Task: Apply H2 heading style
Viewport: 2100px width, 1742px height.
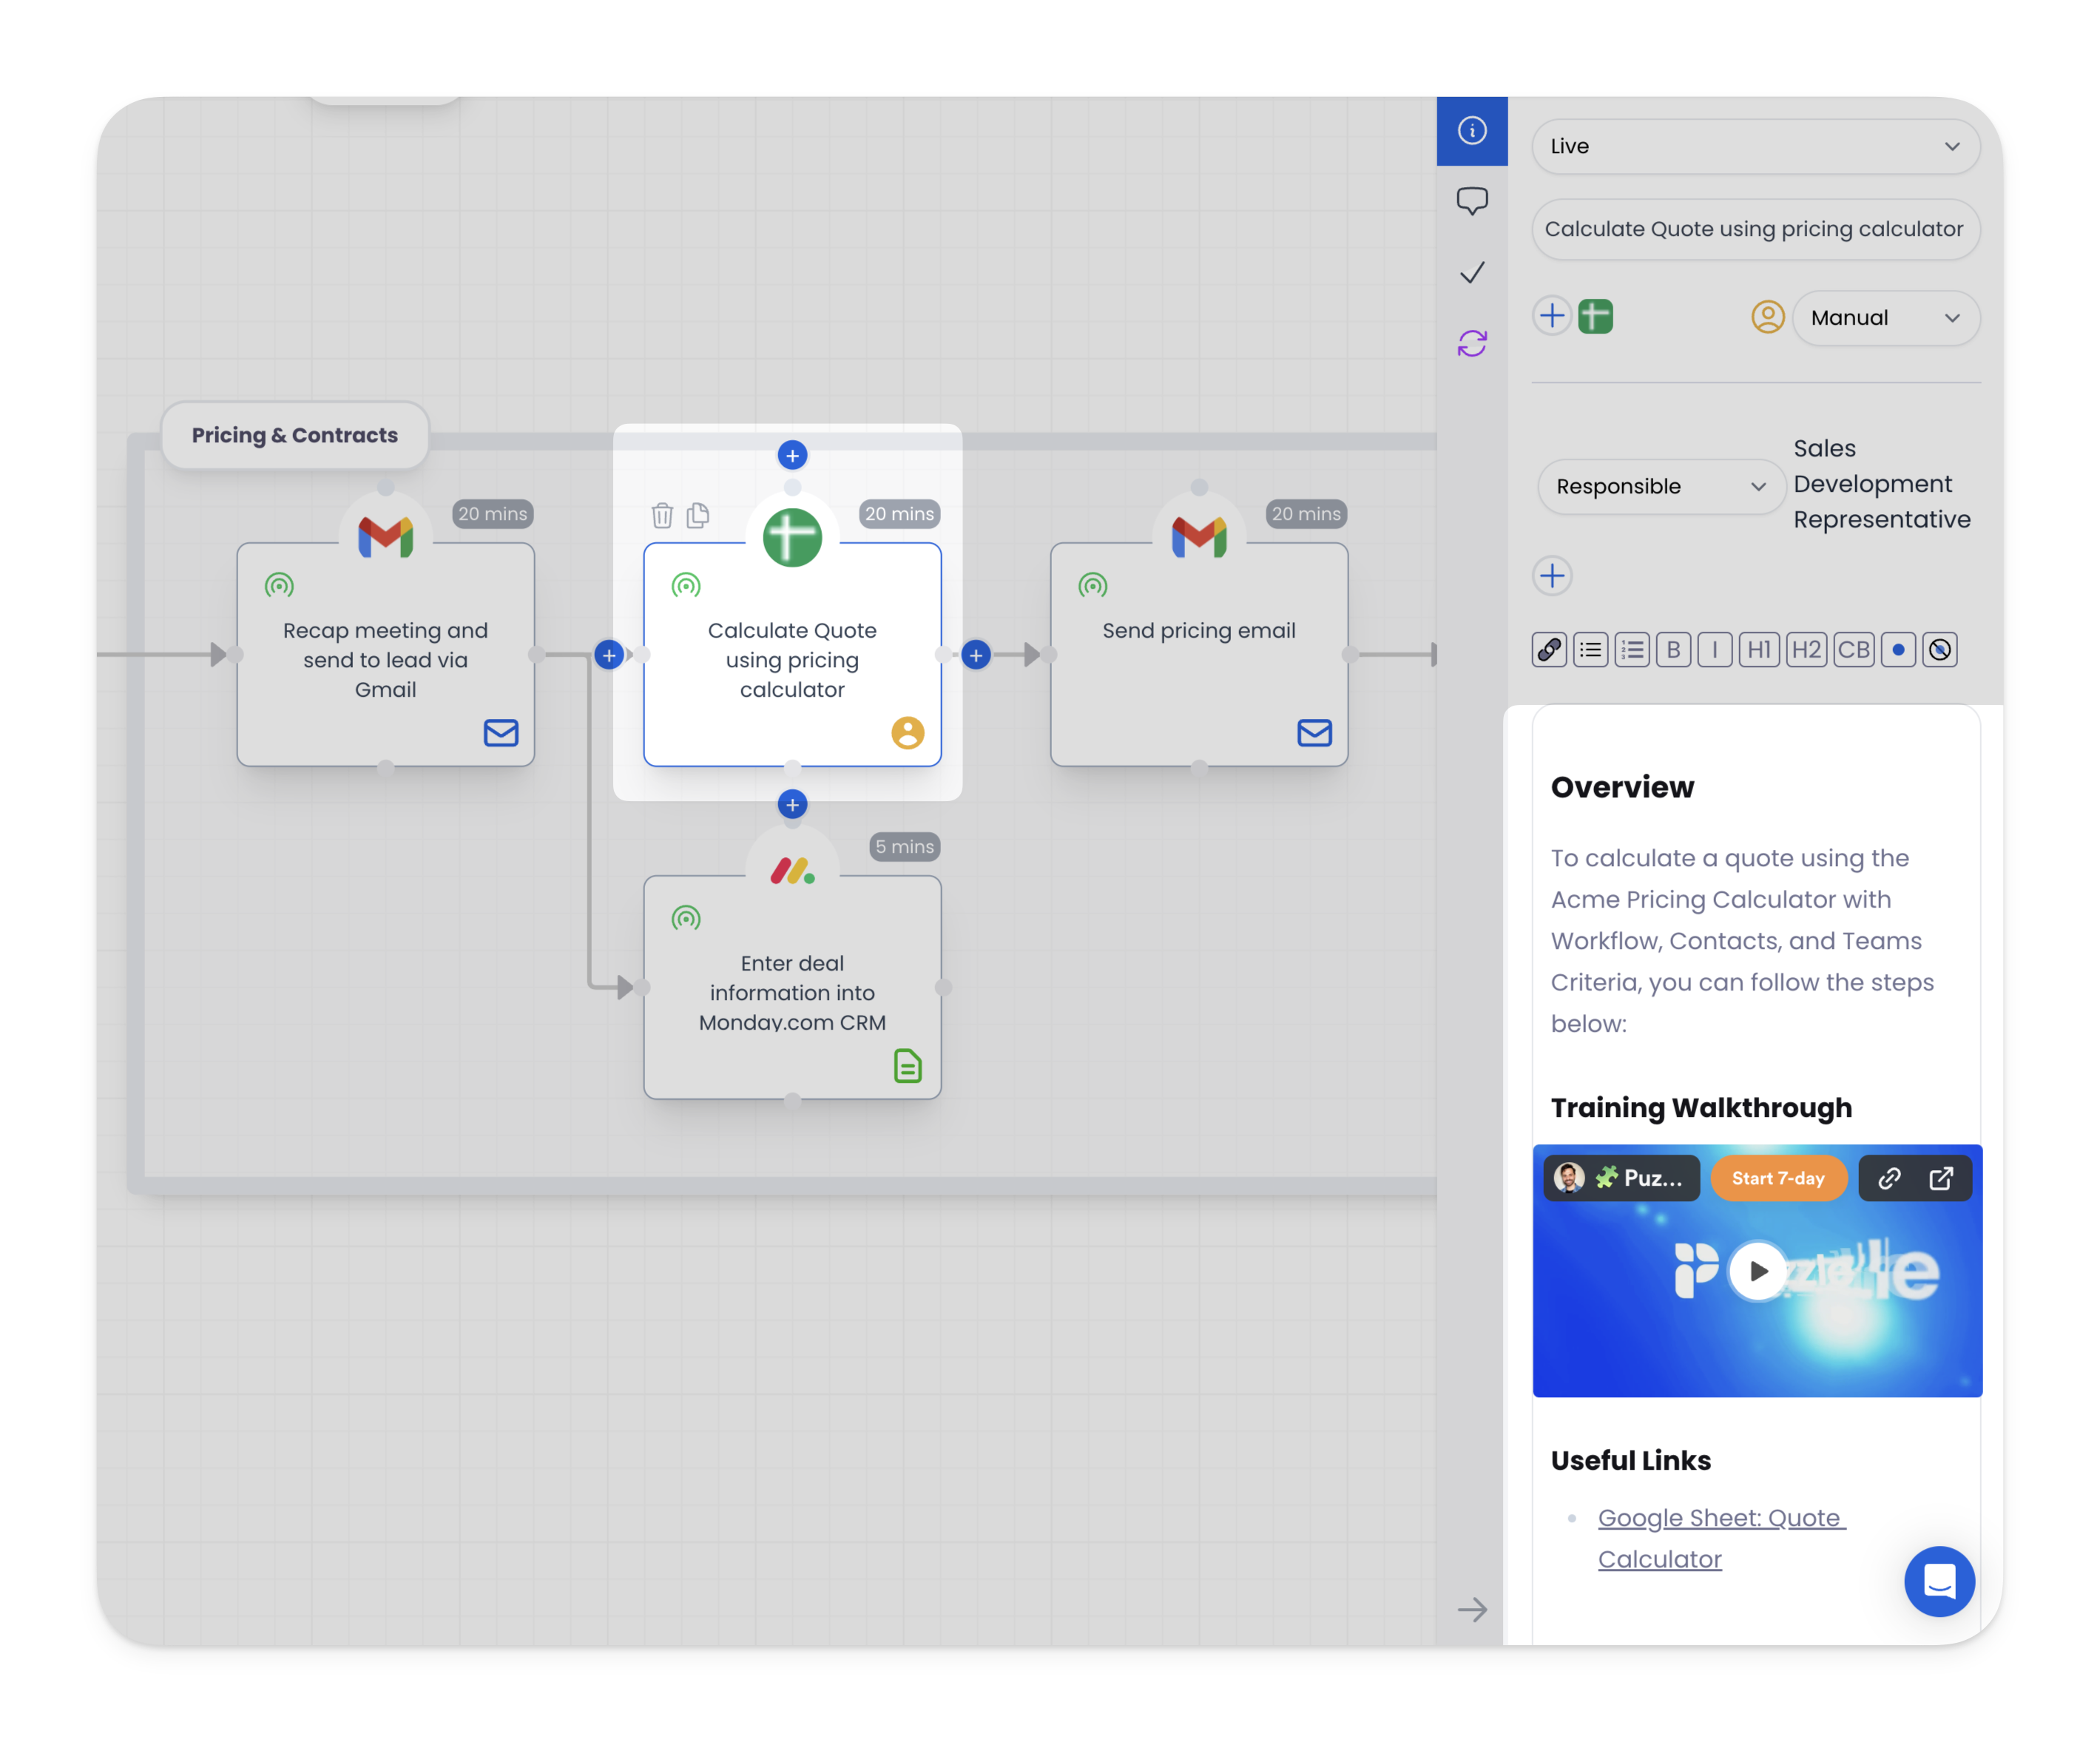Action: 1806,650
